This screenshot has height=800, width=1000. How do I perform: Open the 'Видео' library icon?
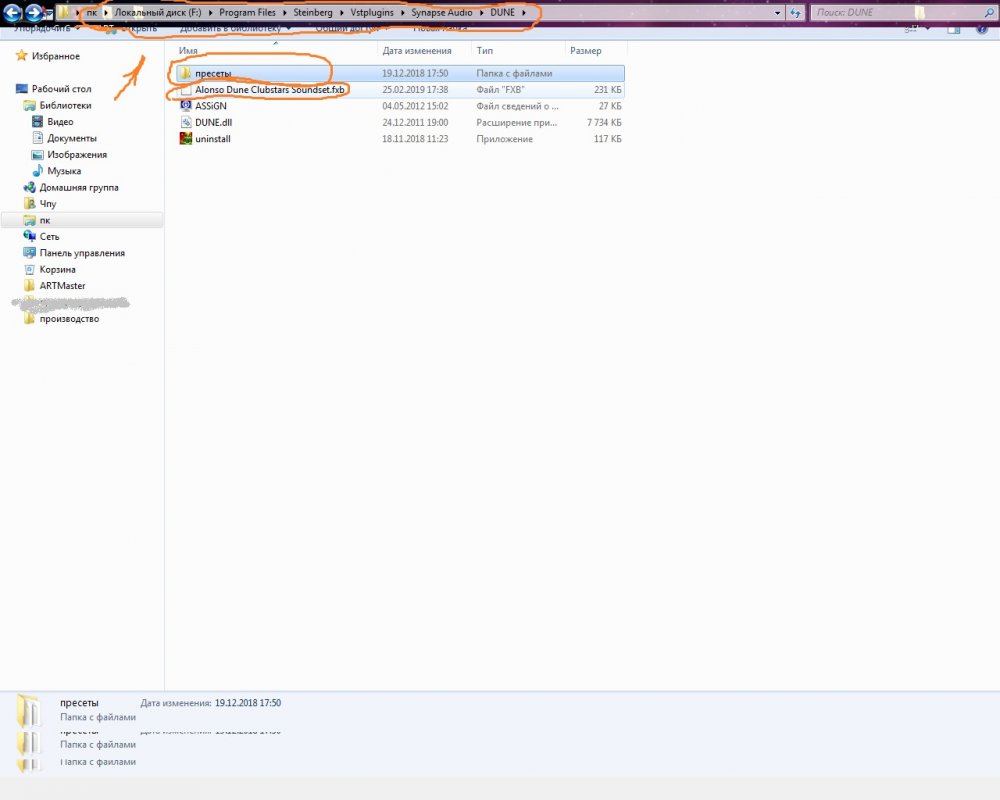coord(37,121)
